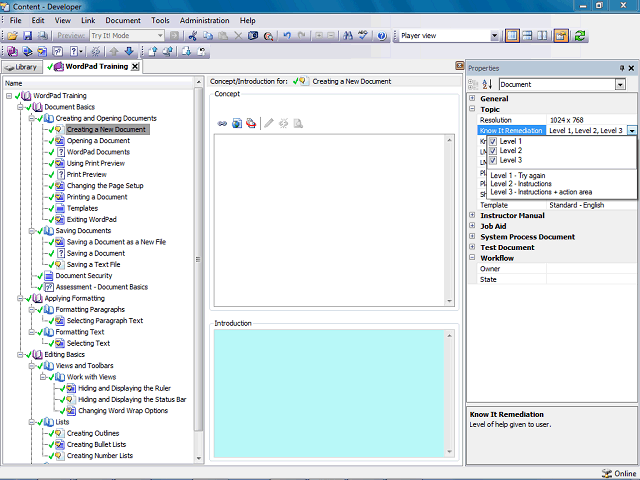The width and height of the screenshot is (640, 480).
Task: Open the File menu
Action: pyautogui.click(x=16, y=20)
